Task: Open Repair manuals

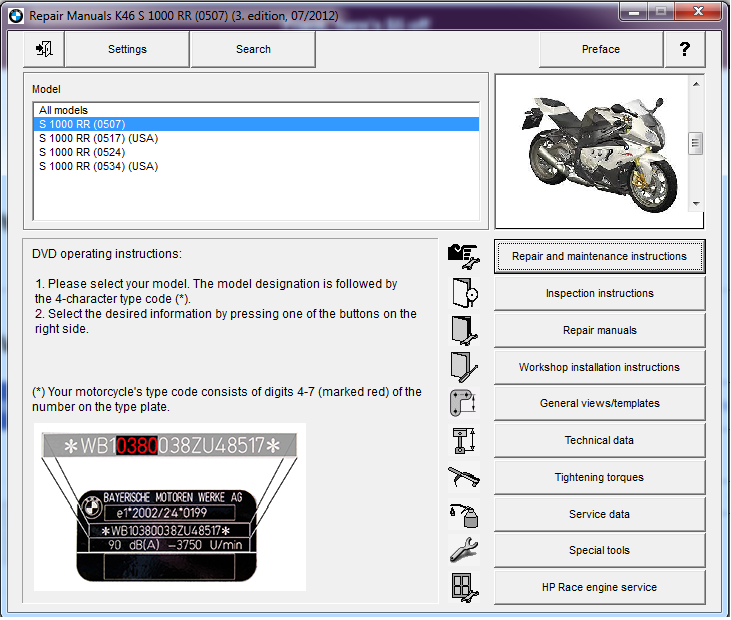Action: [x=600, y=330]
